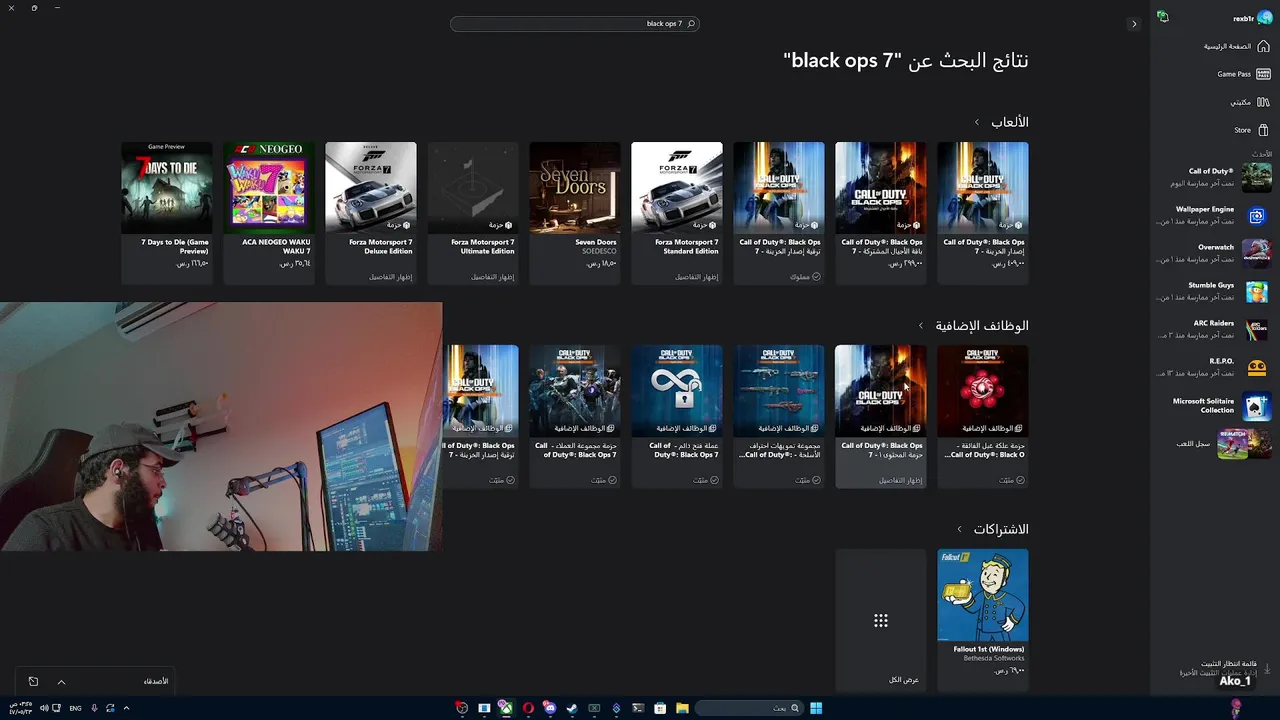Screen dimensions: 1280x720
Task: Open play history (سجل اللعب)
Action: point(1224,443)
